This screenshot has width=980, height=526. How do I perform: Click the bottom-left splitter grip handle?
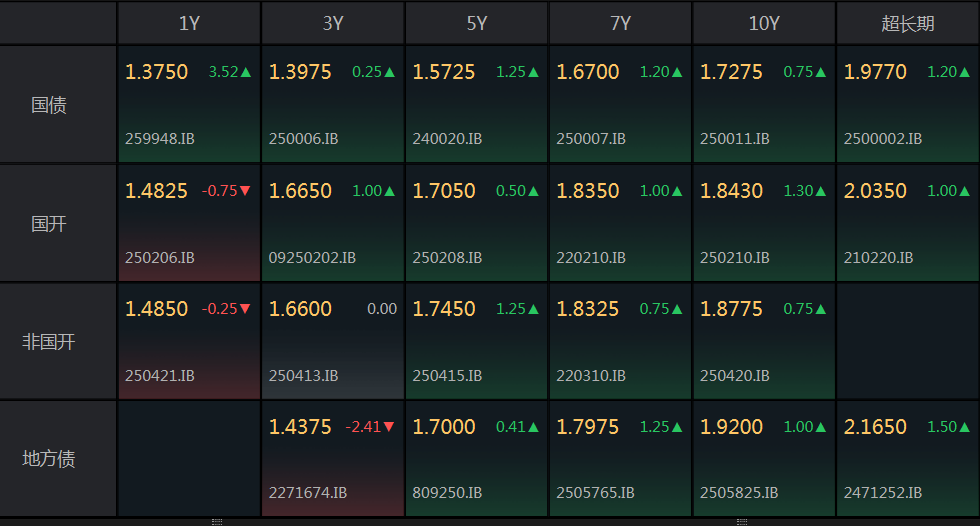click(217, 522)
